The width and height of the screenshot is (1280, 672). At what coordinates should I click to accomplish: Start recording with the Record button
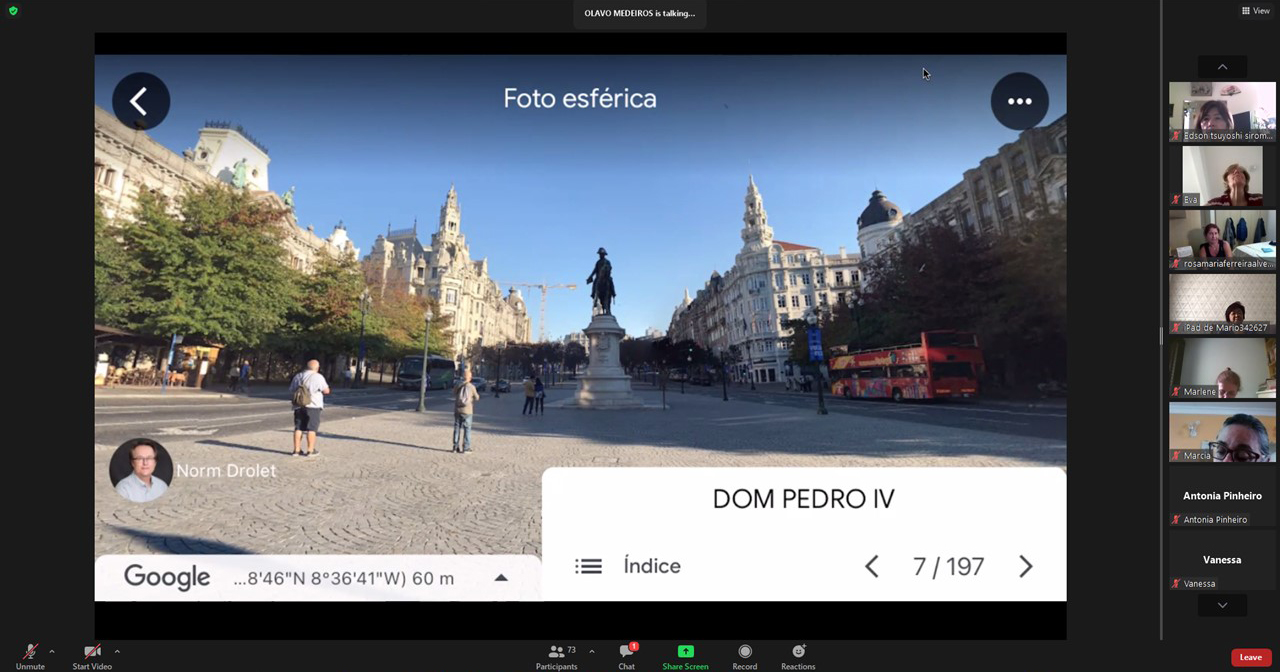click(745, 656)
